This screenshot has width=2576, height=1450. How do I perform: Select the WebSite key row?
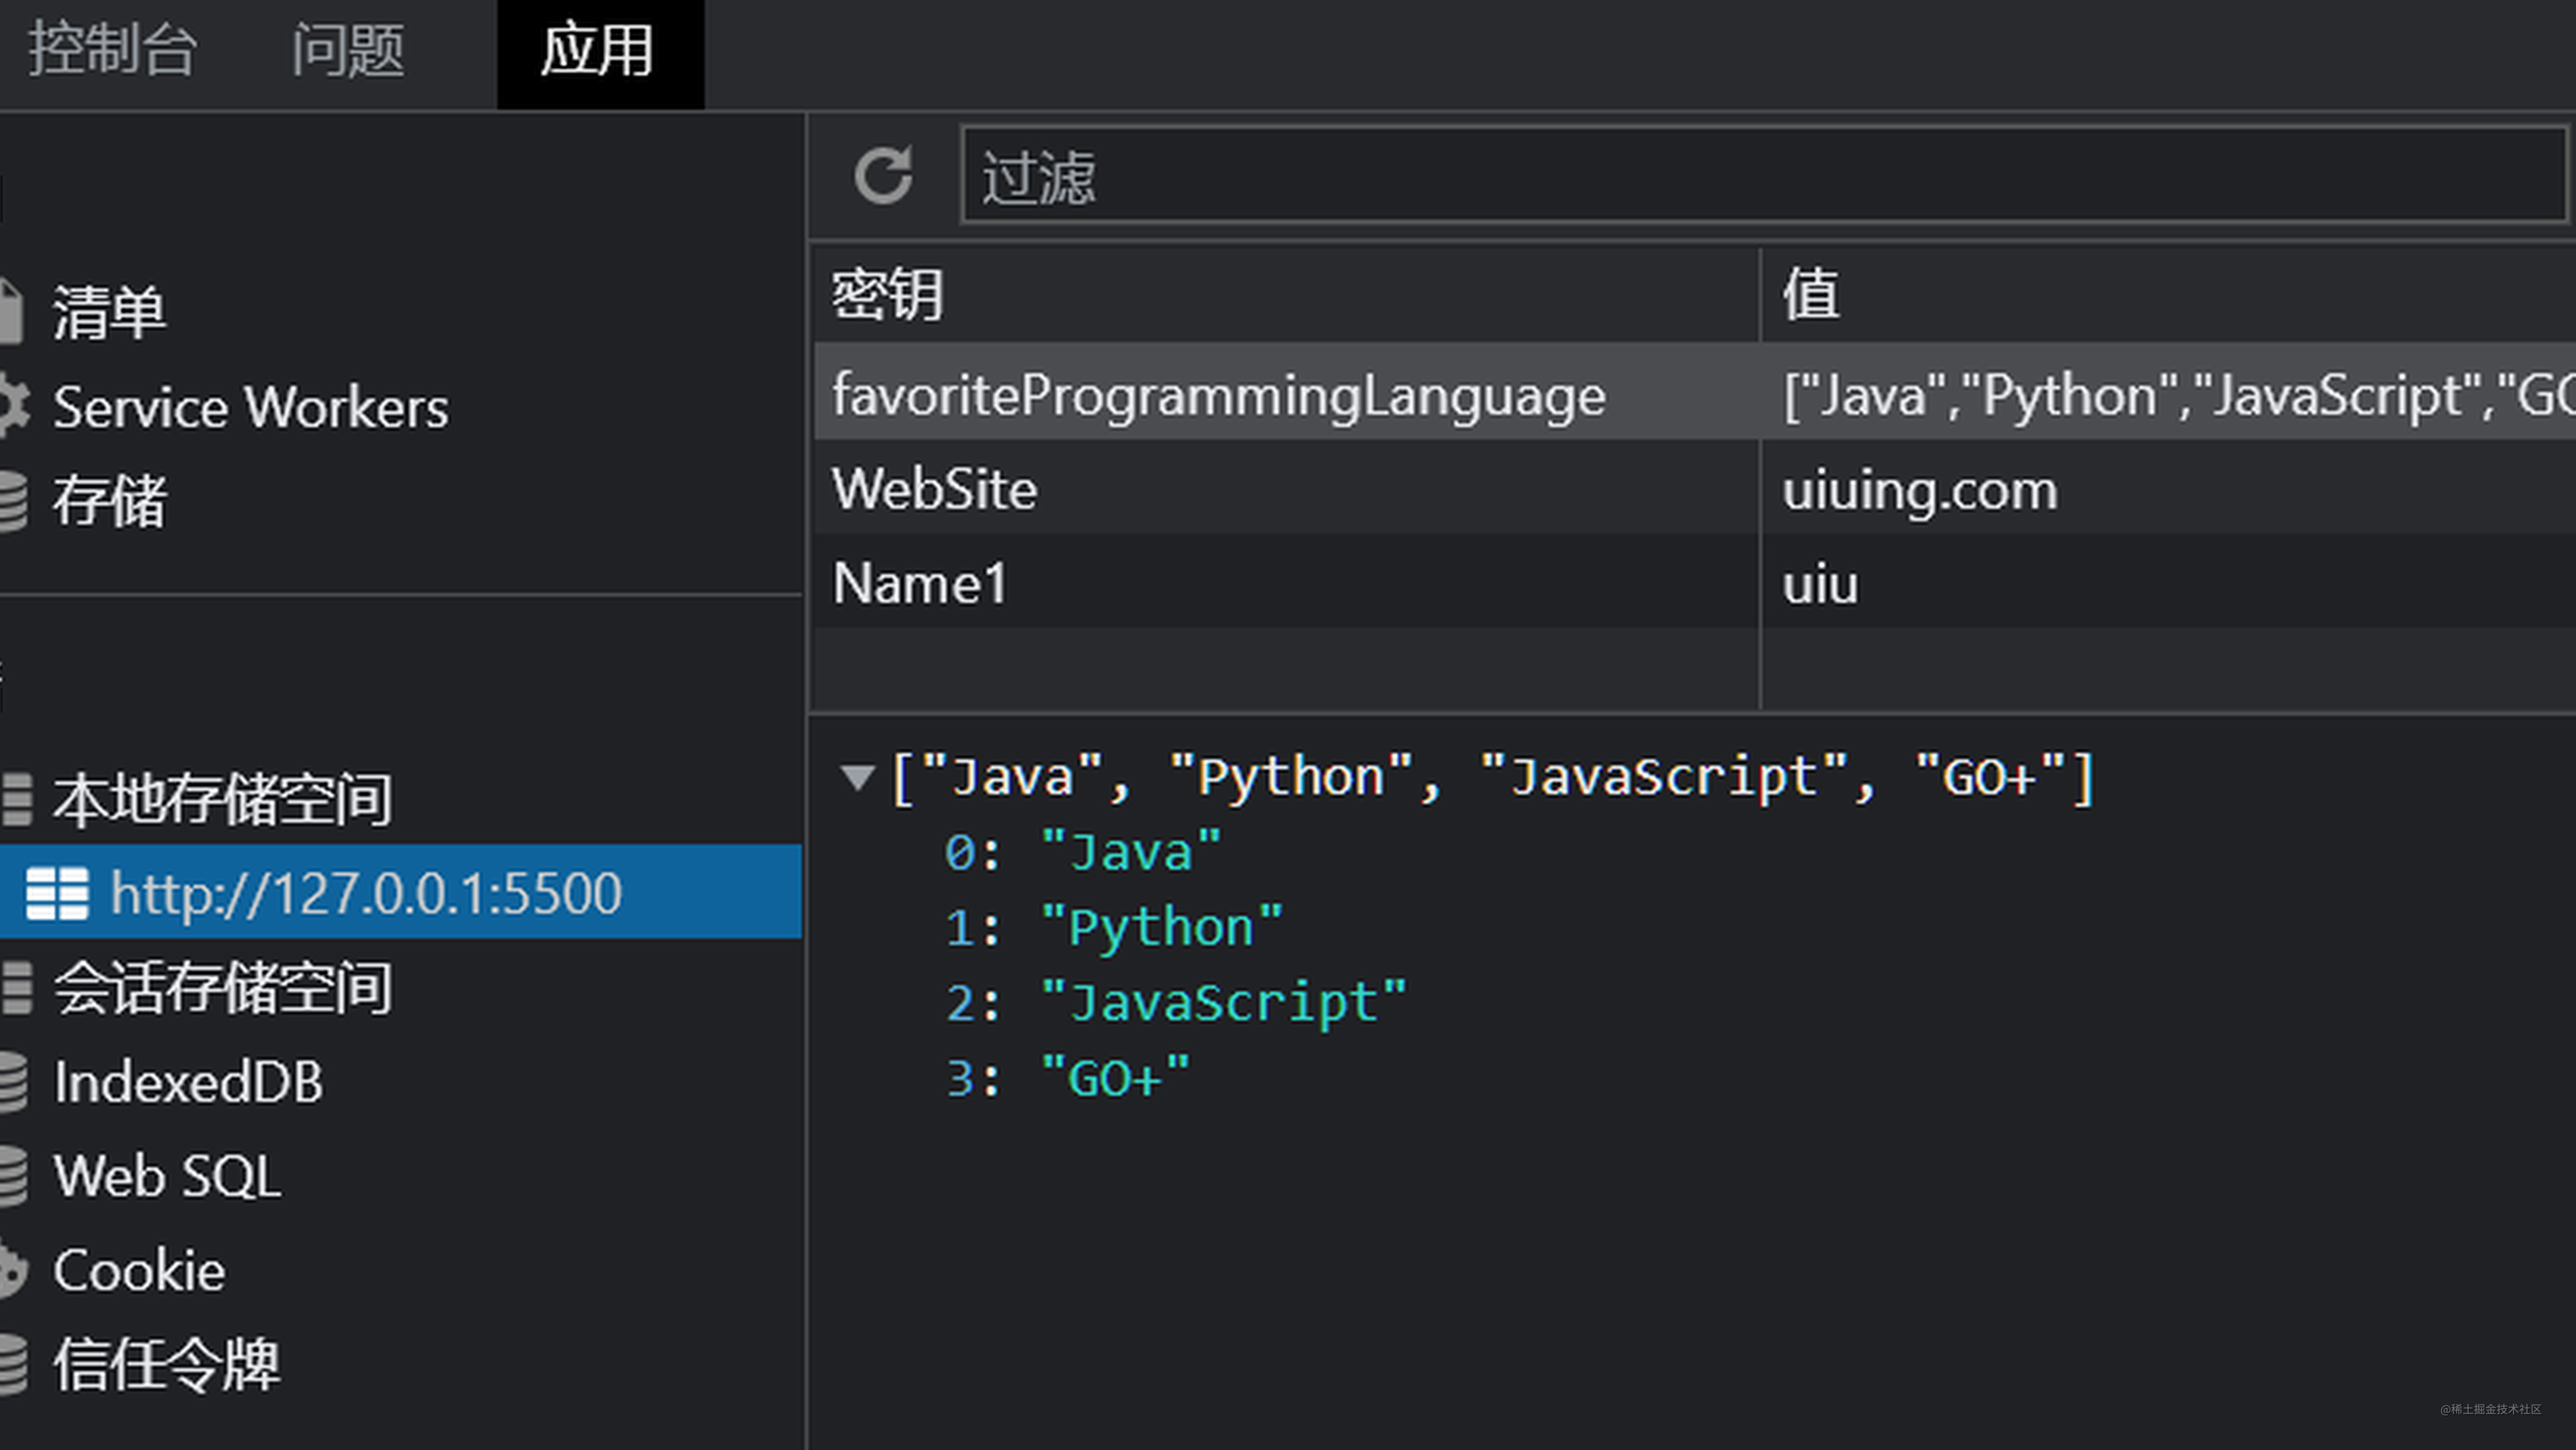(x=934, y=489)
